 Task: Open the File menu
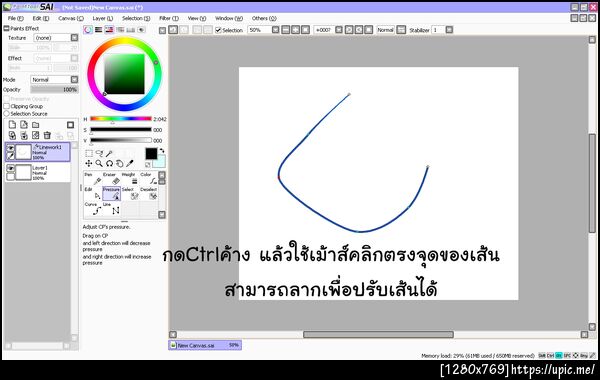(16, 18)
